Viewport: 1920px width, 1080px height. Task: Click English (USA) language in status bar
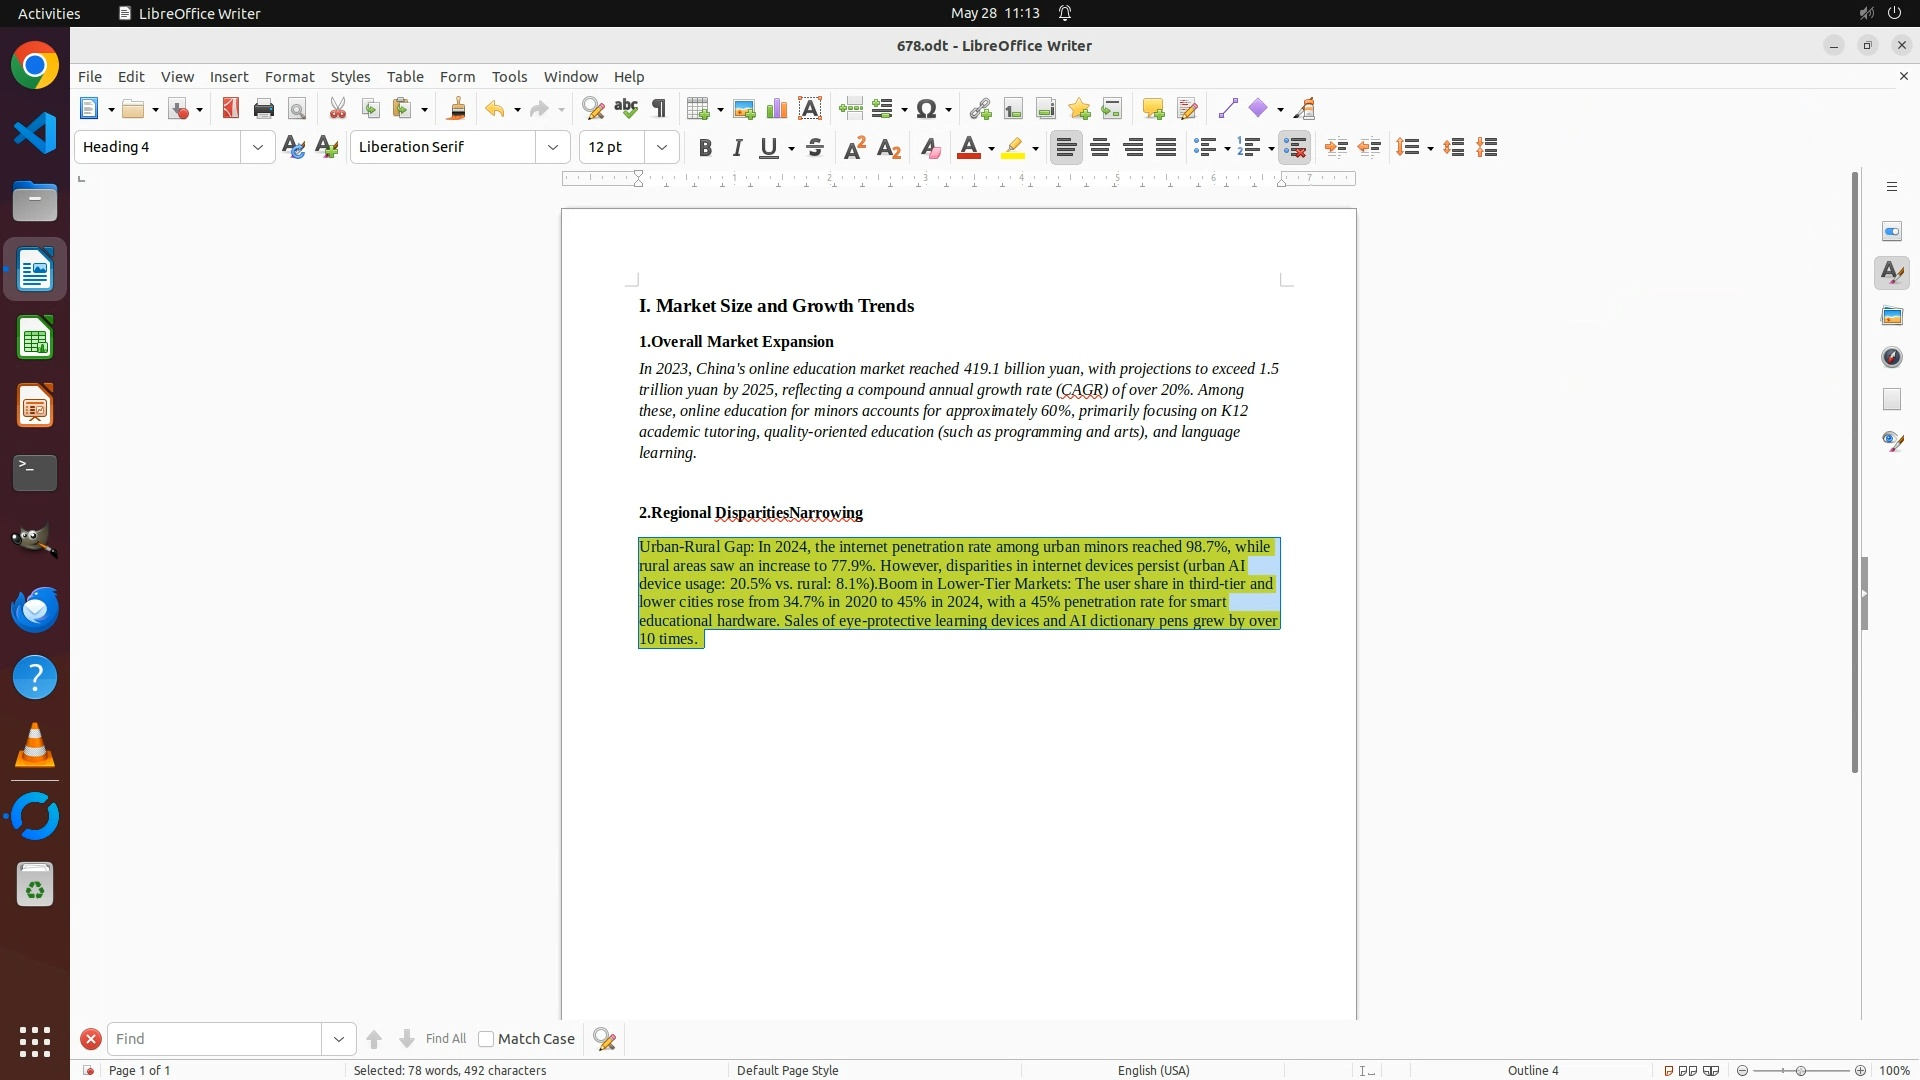pos(1153,1070)
